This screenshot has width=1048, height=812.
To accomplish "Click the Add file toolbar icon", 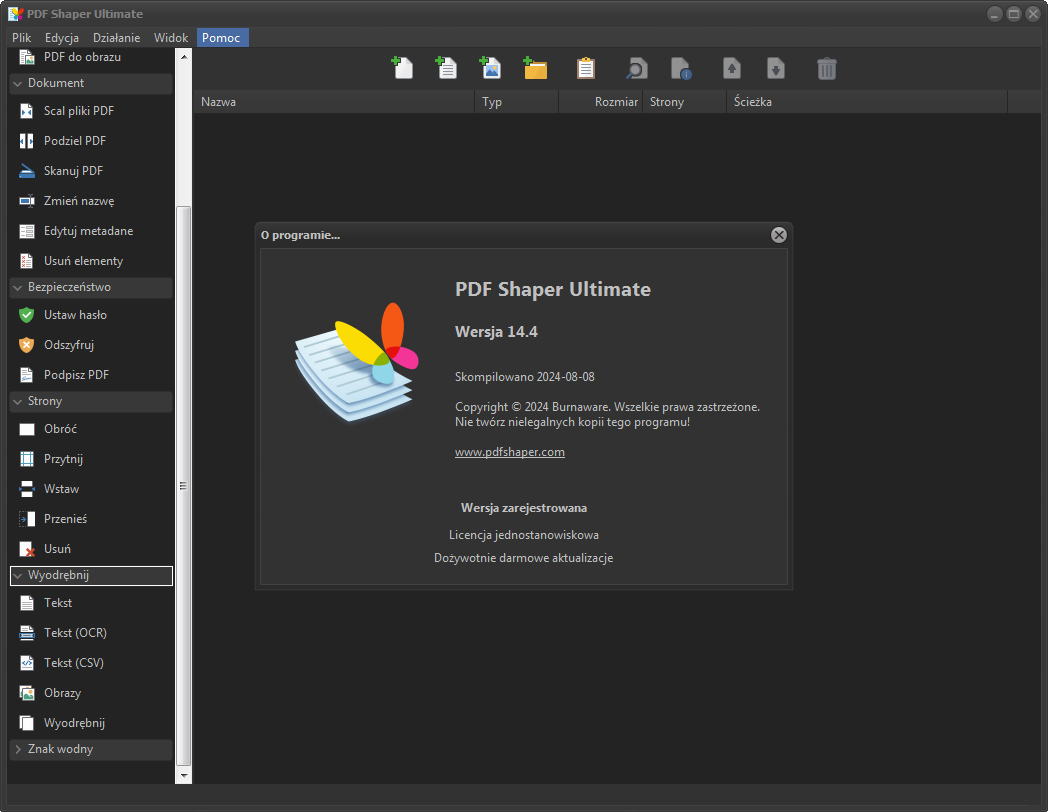I will [x=402, y=68].
